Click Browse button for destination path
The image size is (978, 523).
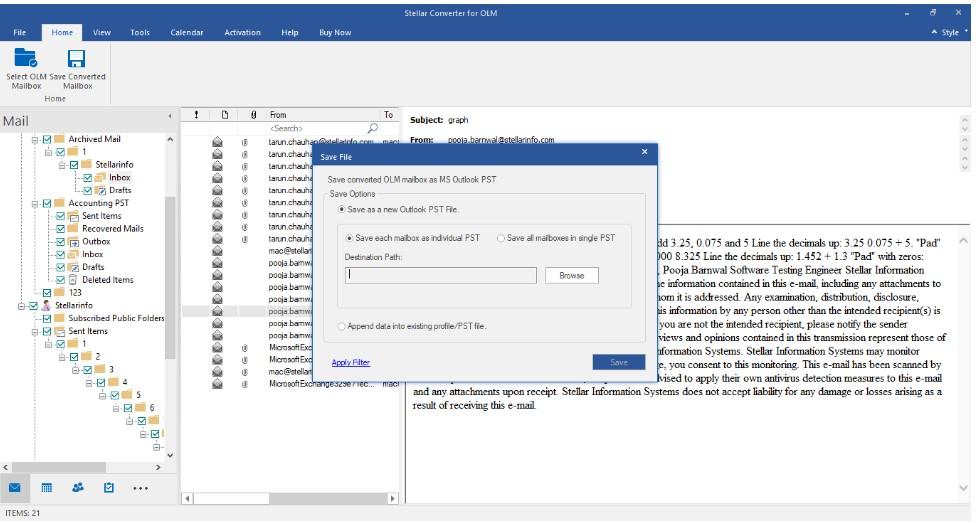pyautogui.click(x=571, y=276)
